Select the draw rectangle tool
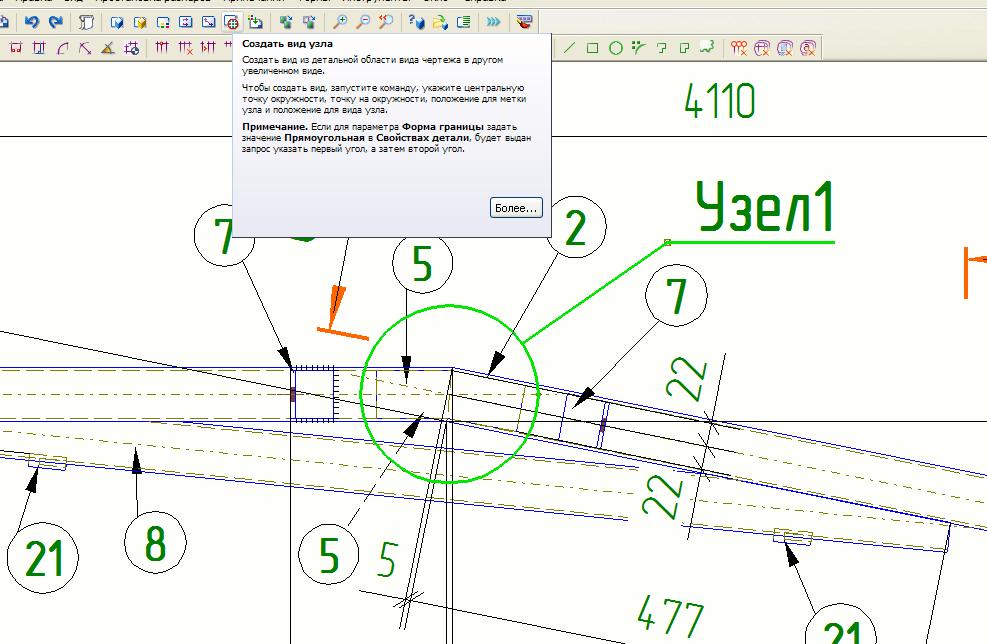This screenshot has width=987, height=644. 592,47
